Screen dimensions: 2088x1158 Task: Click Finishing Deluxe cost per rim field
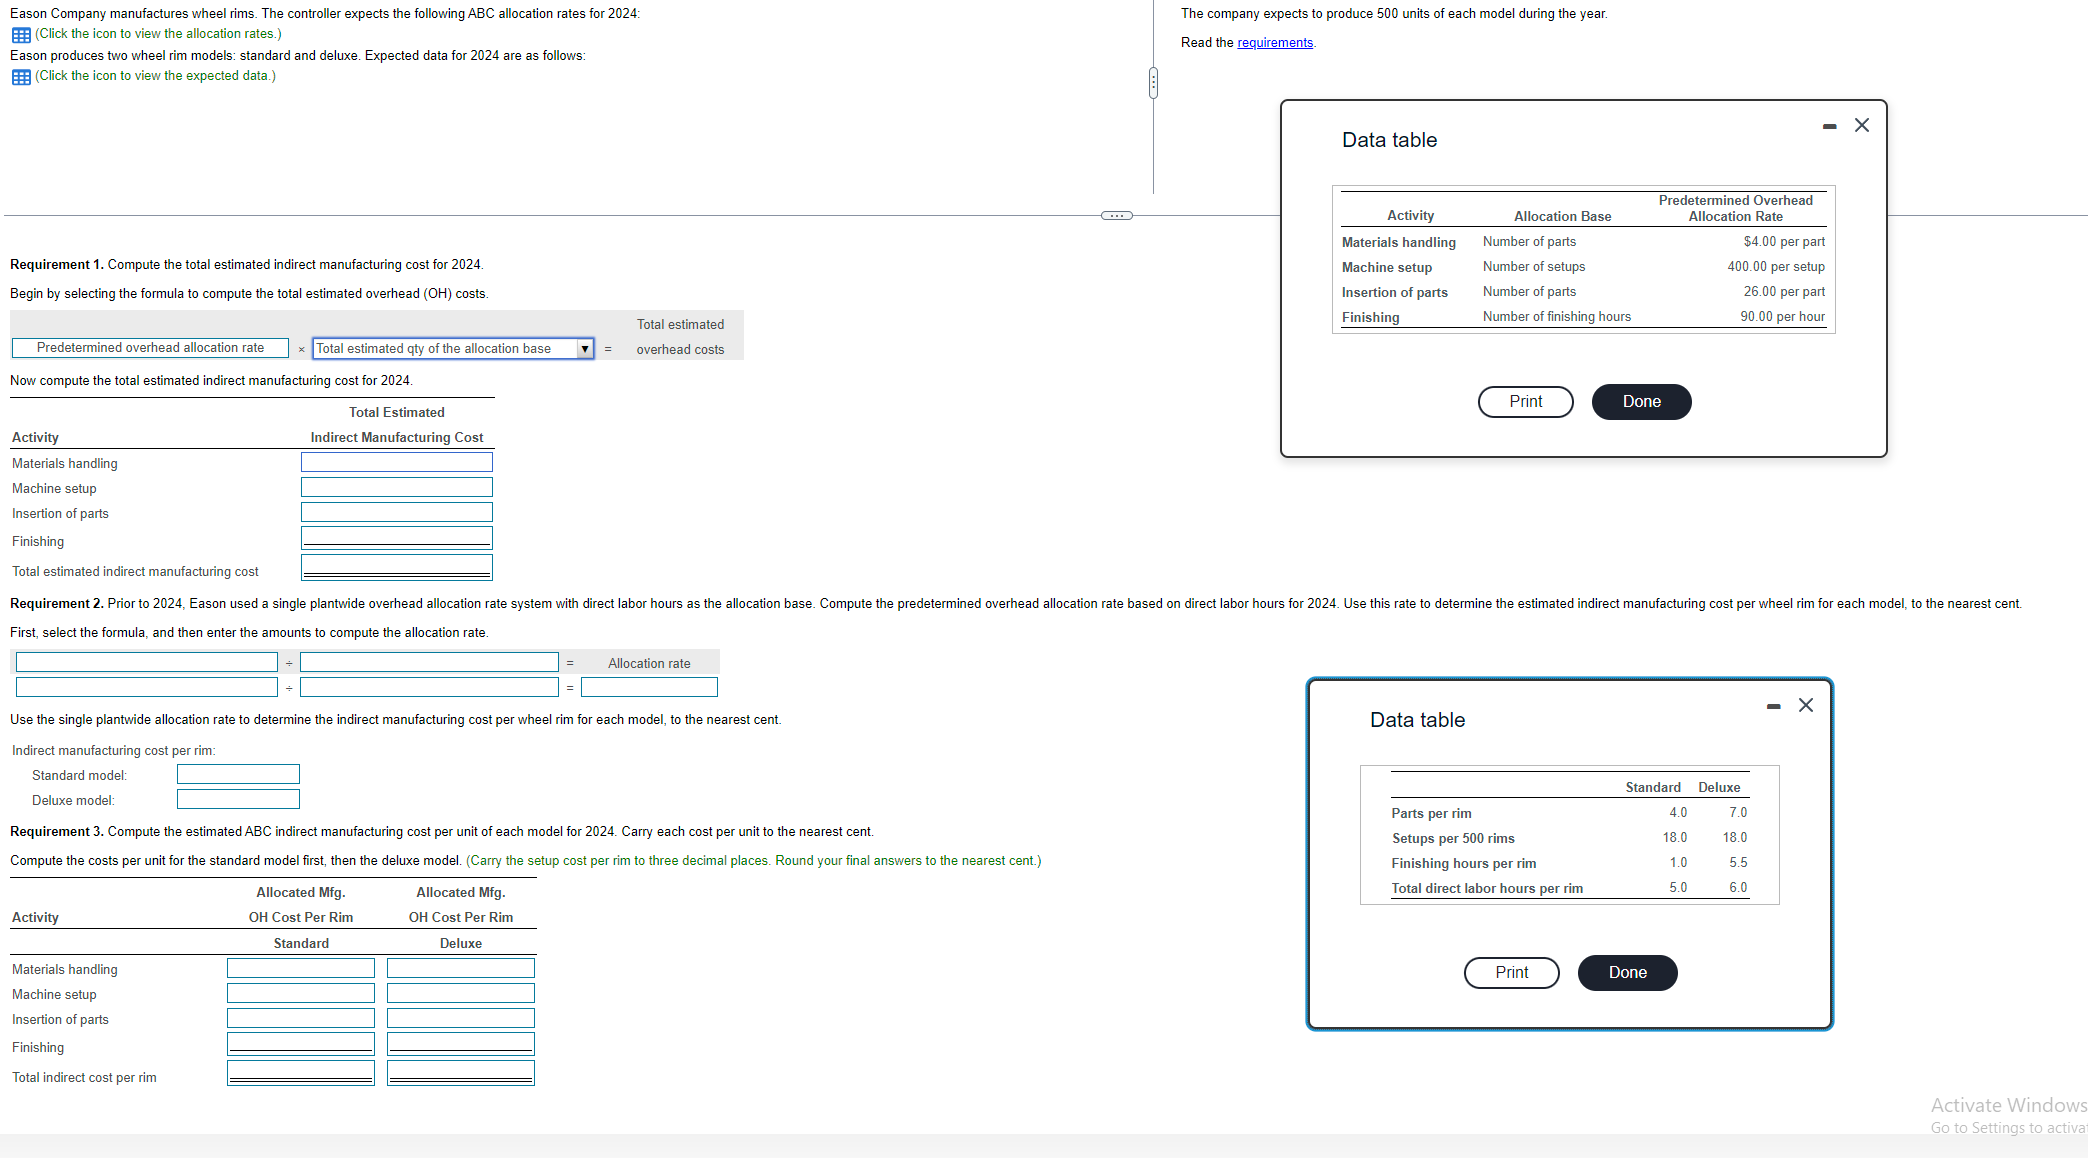(x=461, y=1044)
